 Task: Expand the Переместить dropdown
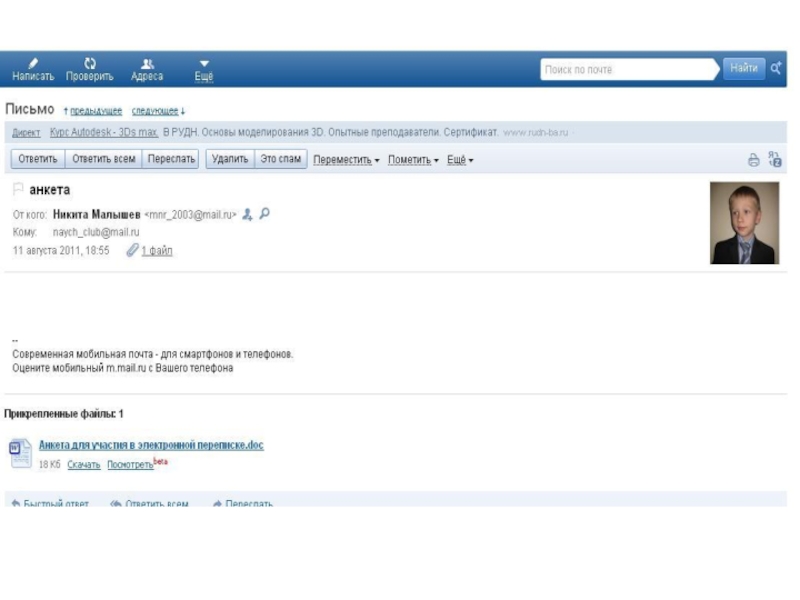(x=346, y=160)
